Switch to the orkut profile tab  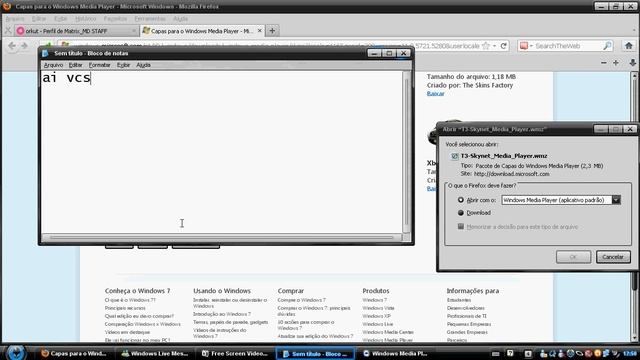(76, 31)
